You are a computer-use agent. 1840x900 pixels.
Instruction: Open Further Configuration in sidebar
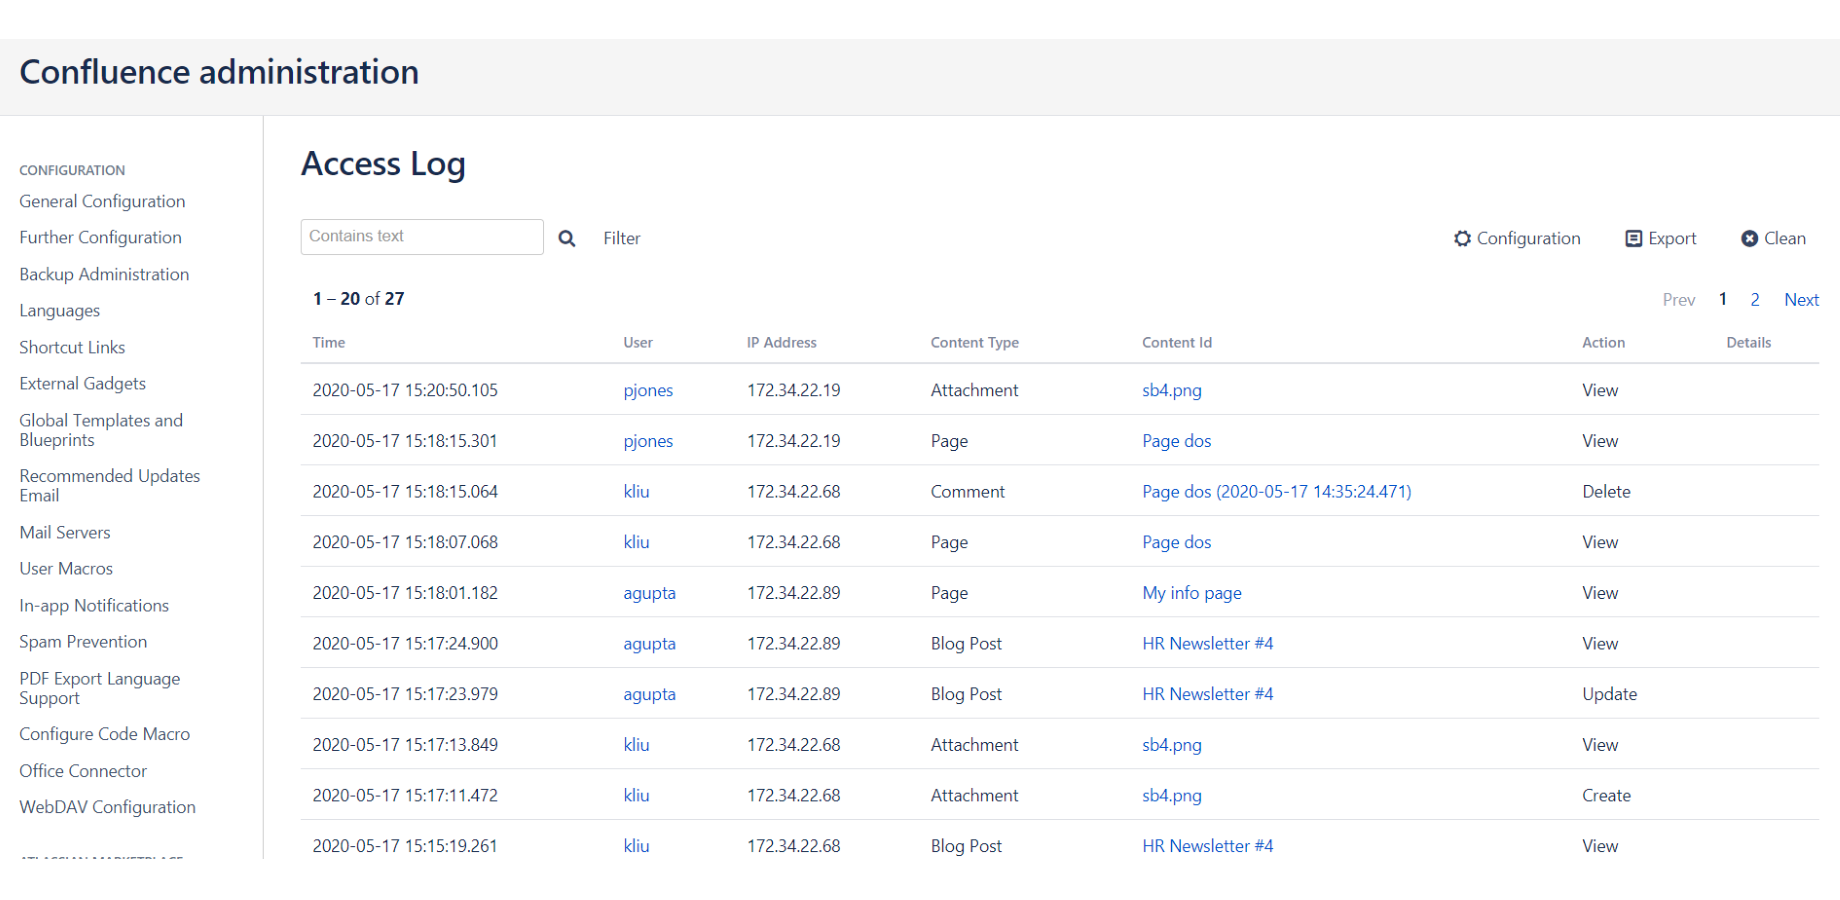coord(100,237)
